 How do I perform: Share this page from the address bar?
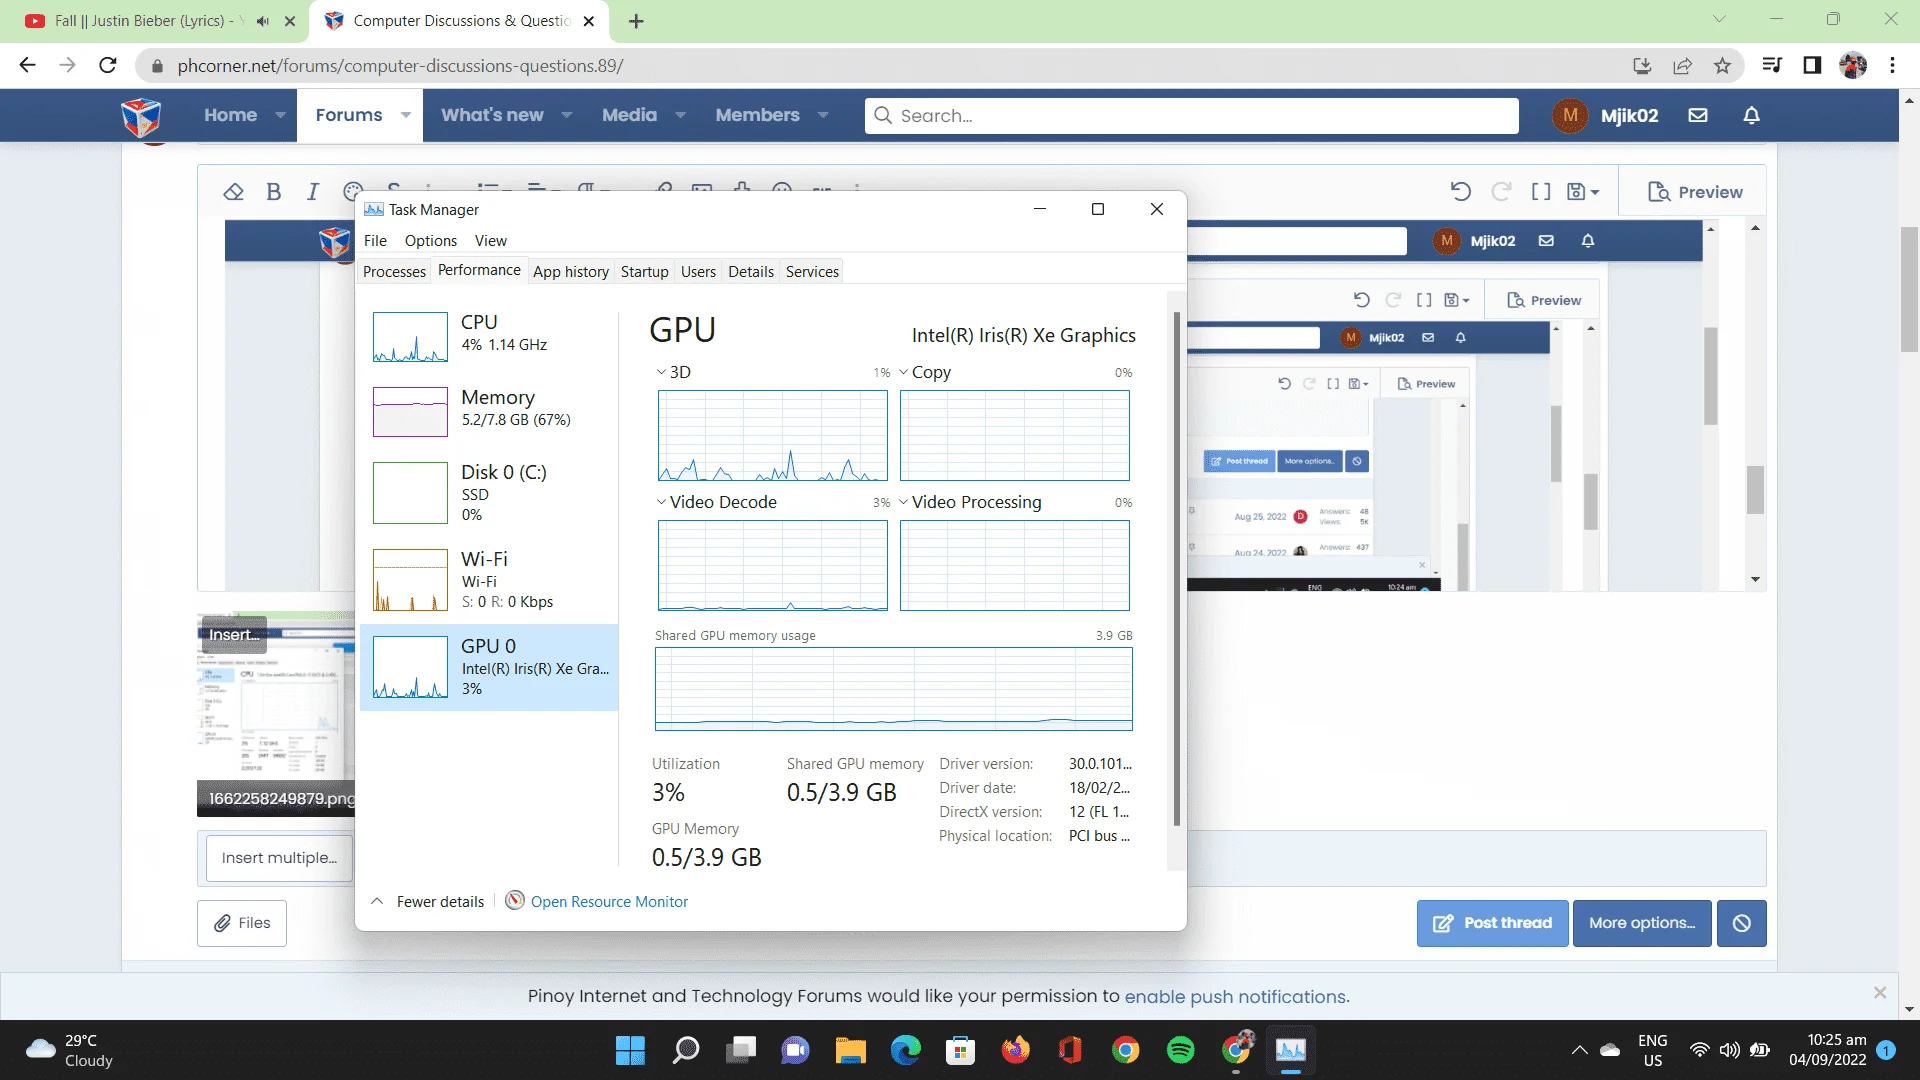(x=1682, y=66)
